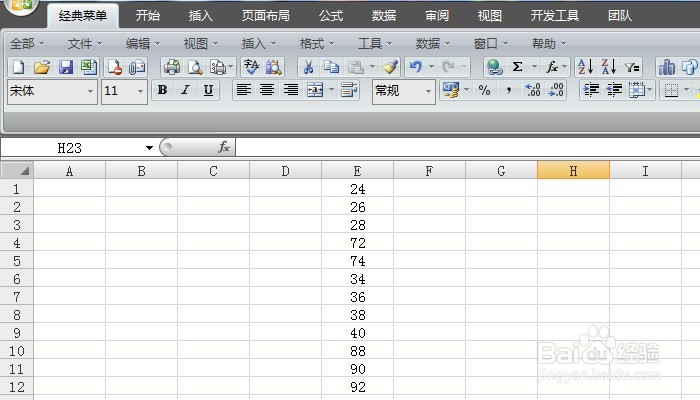Open Print Preview with the magnifier page icon
The height and width of the screenshot is (400, 700).
195,67
